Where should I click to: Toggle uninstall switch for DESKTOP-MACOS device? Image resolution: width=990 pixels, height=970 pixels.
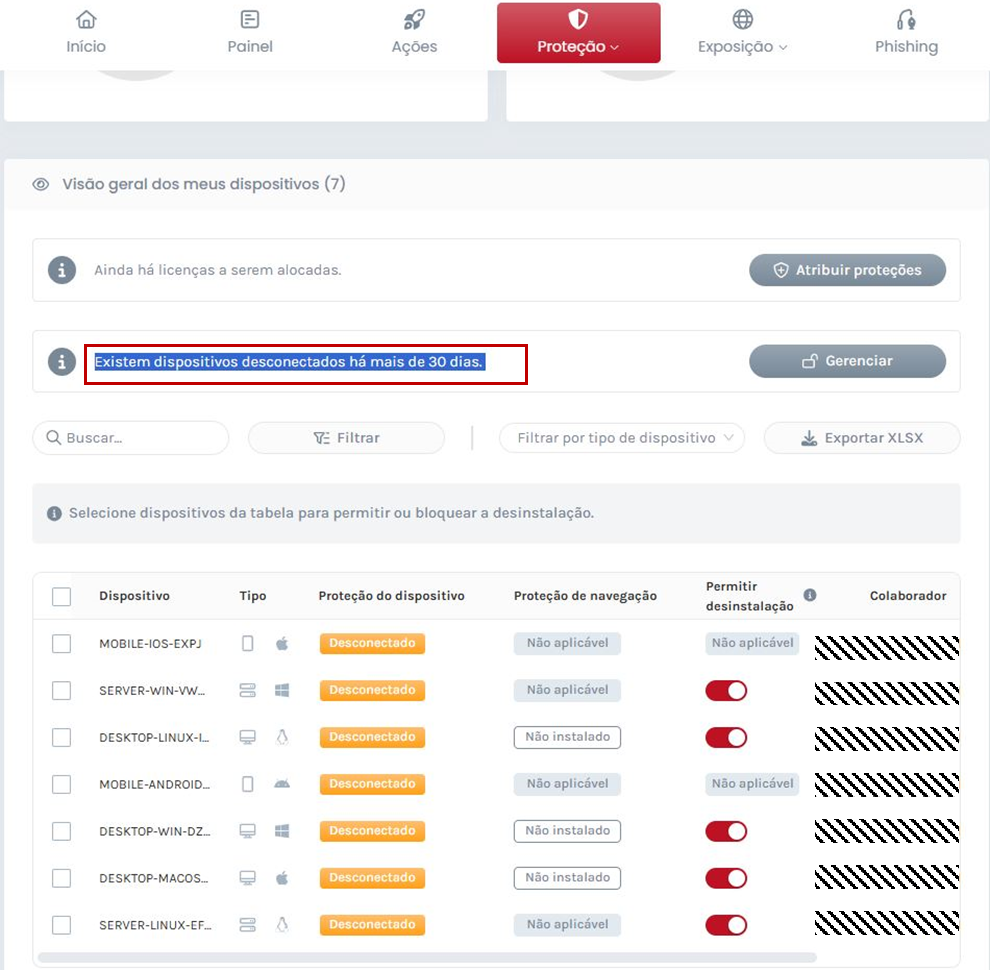point(725,877)
